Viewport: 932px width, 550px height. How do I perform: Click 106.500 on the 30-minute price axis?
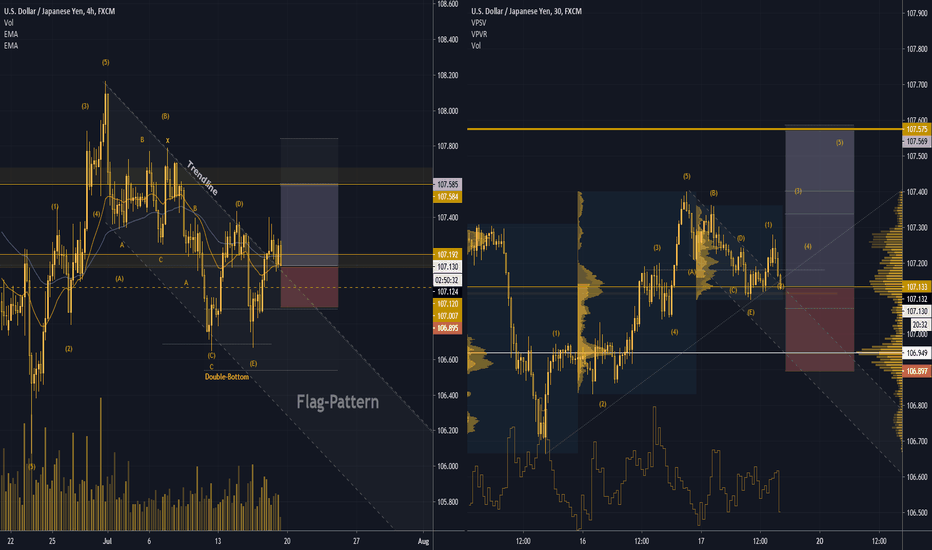click(x=917, y=513)
